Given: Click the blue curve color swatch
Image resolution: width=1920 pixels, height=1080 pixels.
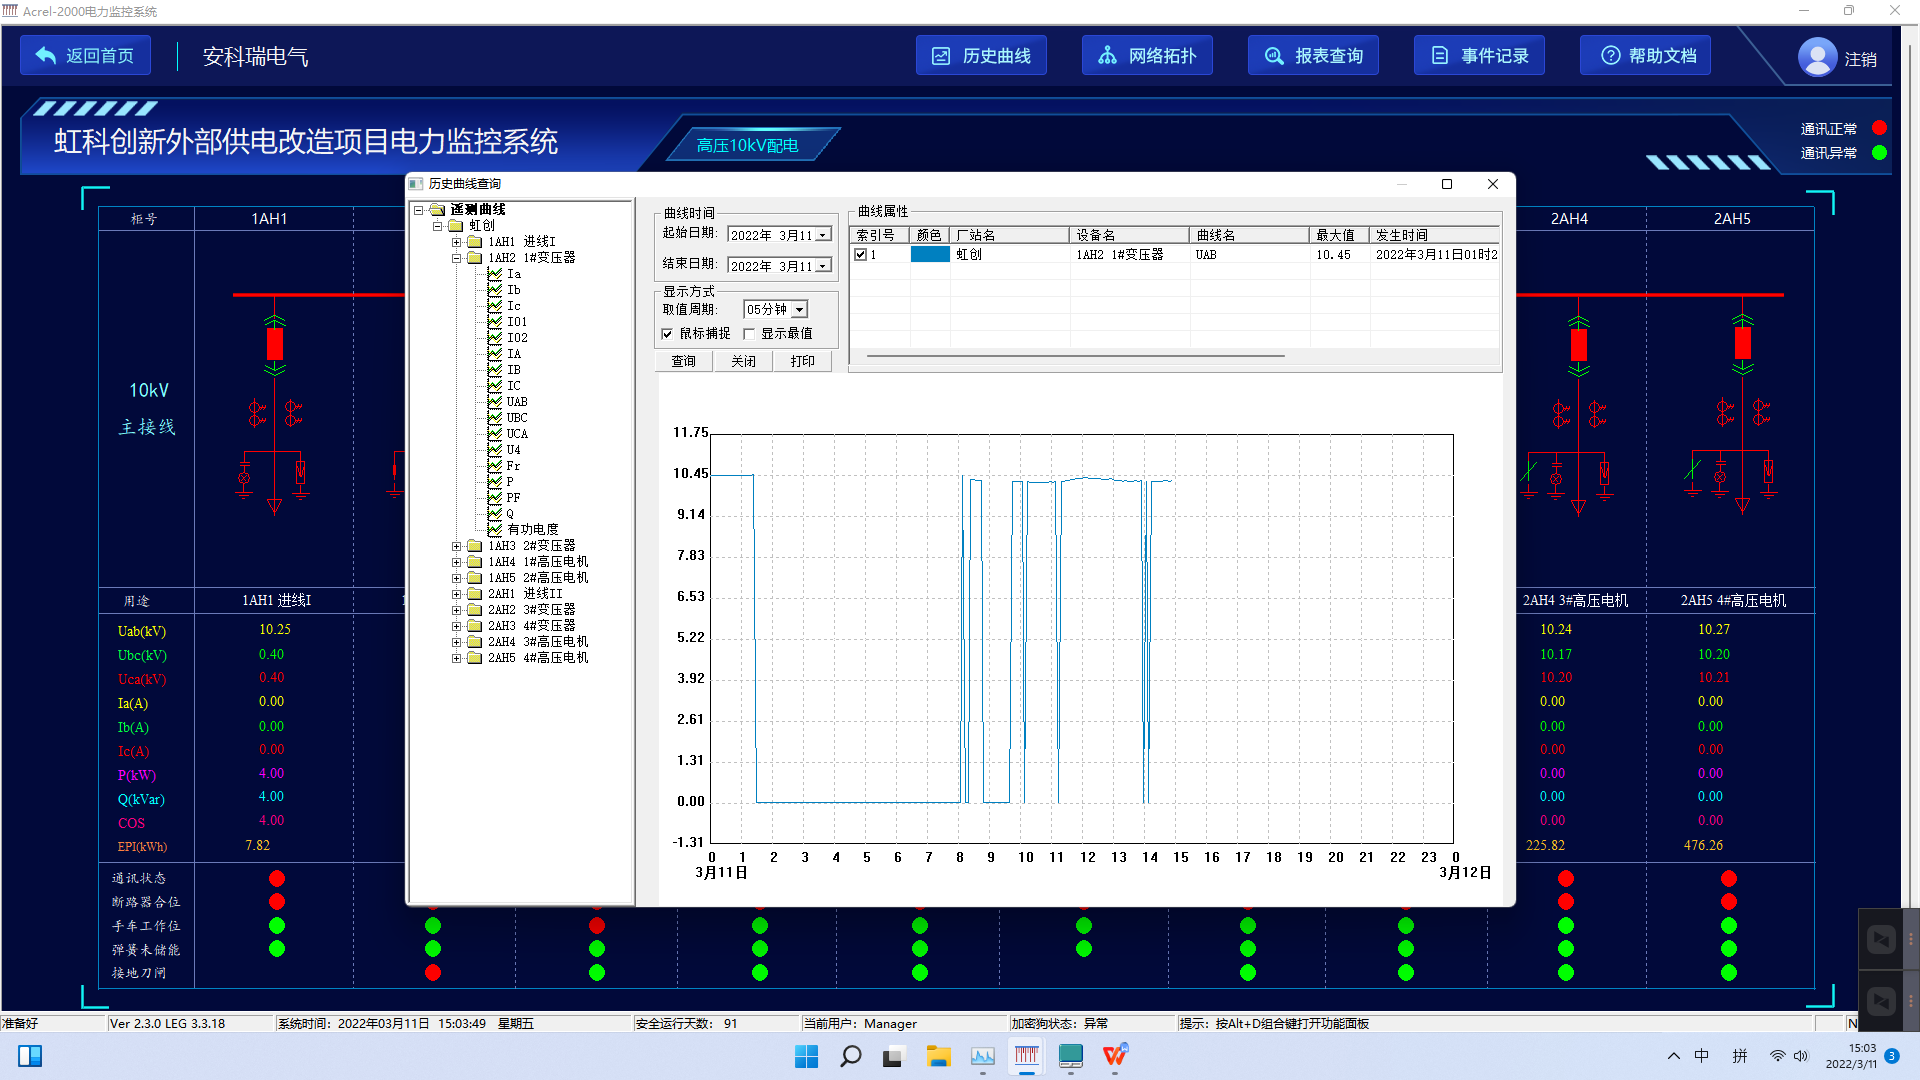Looking at the screenshot, I should click(930, 255).
